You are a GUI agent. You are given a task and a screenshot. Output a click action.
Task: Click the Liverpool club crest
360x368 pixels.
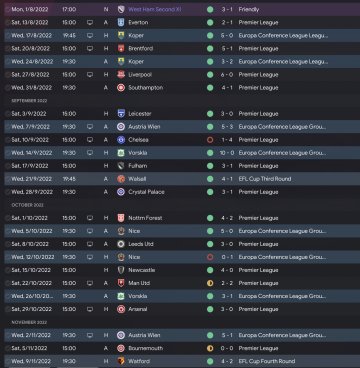(121, 75)
